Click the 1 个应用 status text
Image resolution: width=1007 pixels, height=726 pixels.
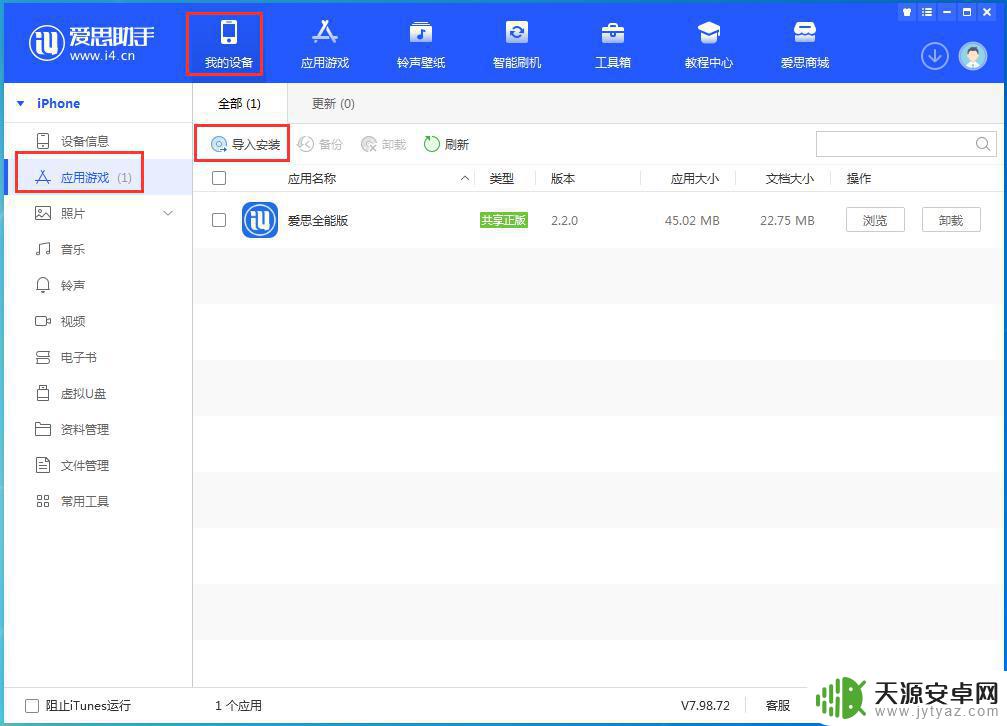[x=238, y=705]
